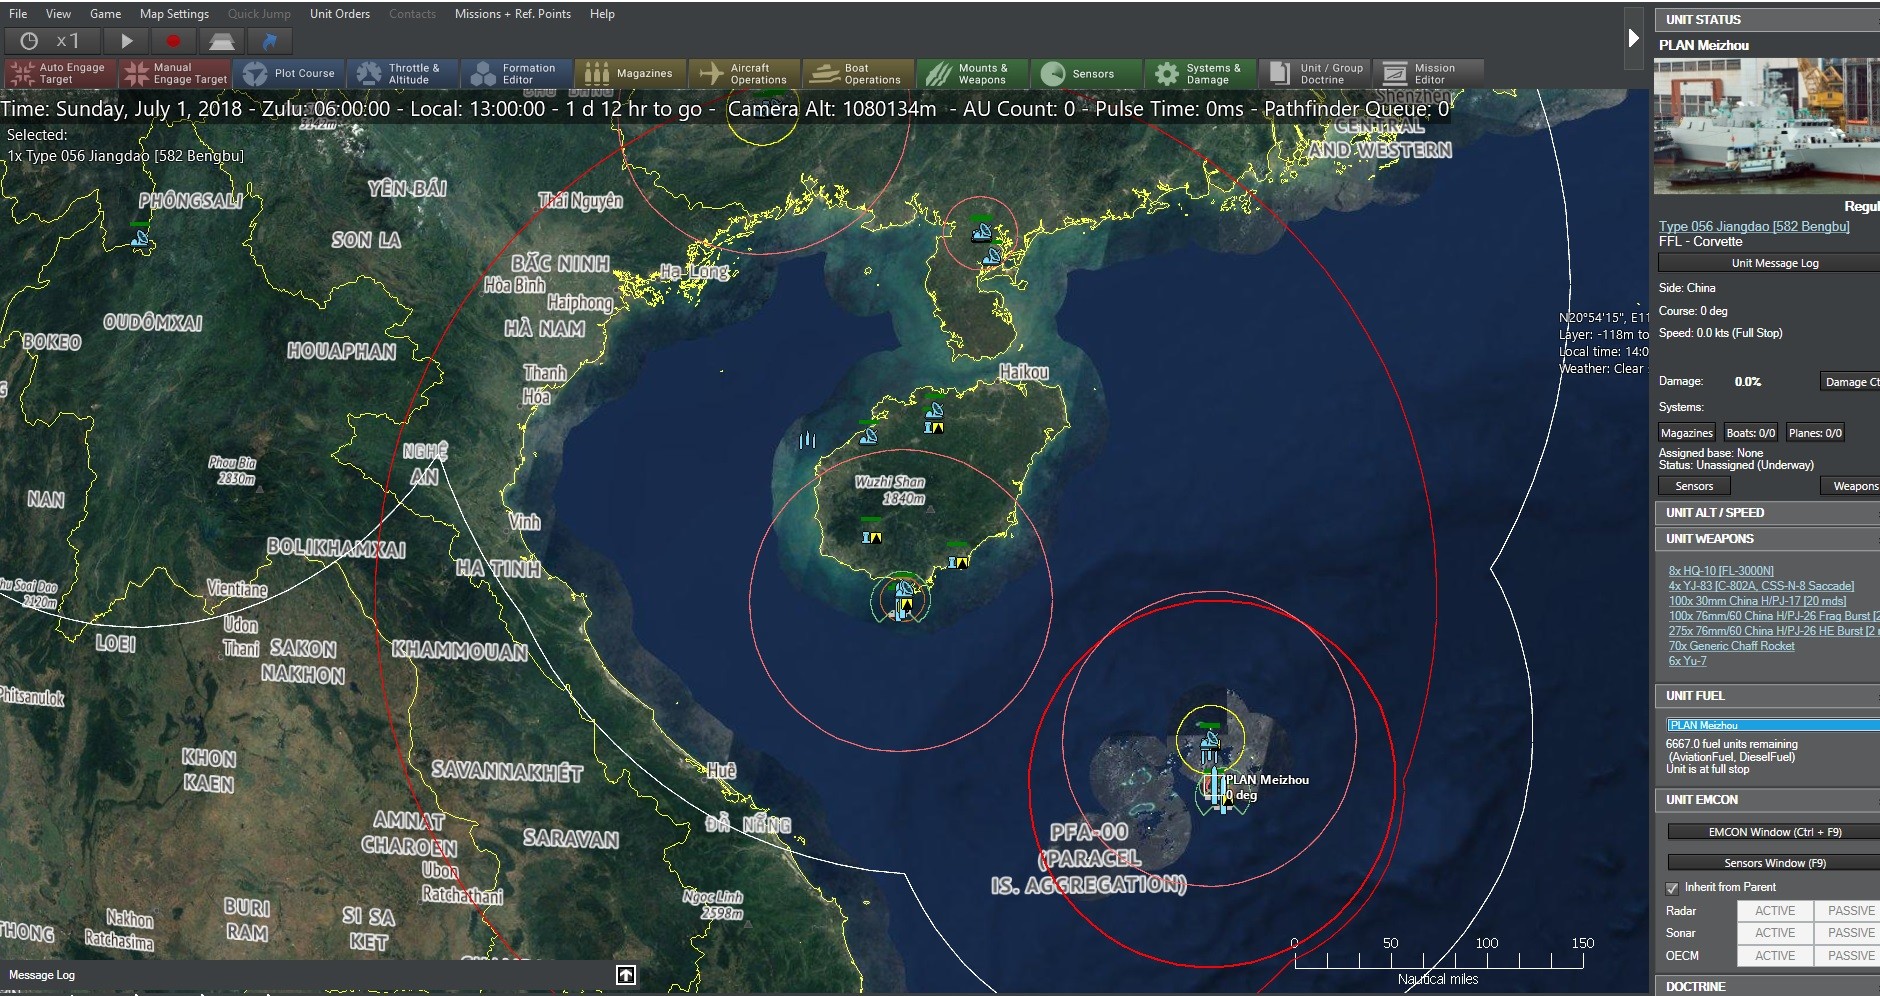Image resolution: width=1880 pixels, height=996 pixels.
Task: Select the Auto Engage Target tool
Action: point(60,72)
